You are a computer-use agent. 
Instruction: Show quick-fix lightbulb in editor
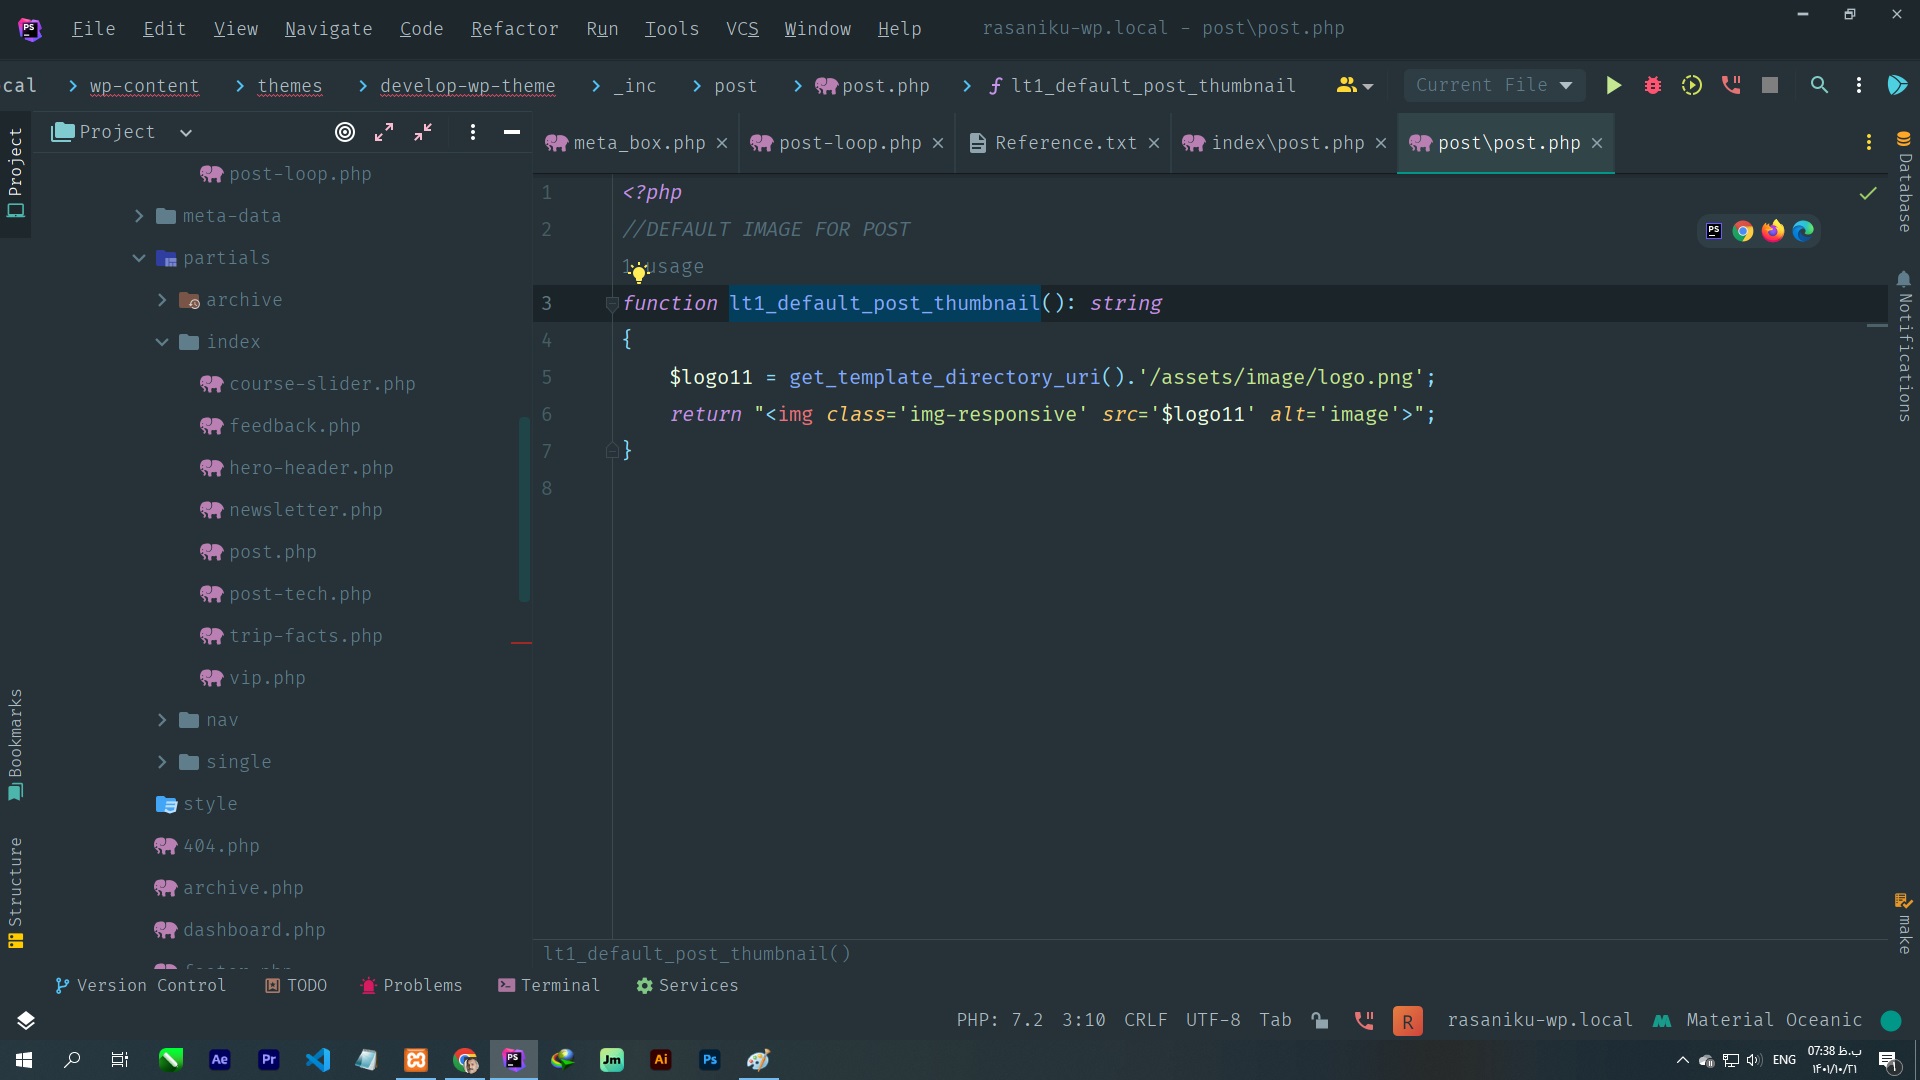point(639,273)
